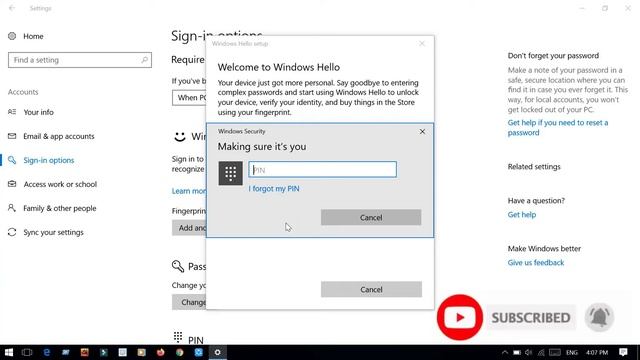This screenshot has height=360, width=640.
Task: Open Task View from taskbar
Action: [x=27, y=352]
